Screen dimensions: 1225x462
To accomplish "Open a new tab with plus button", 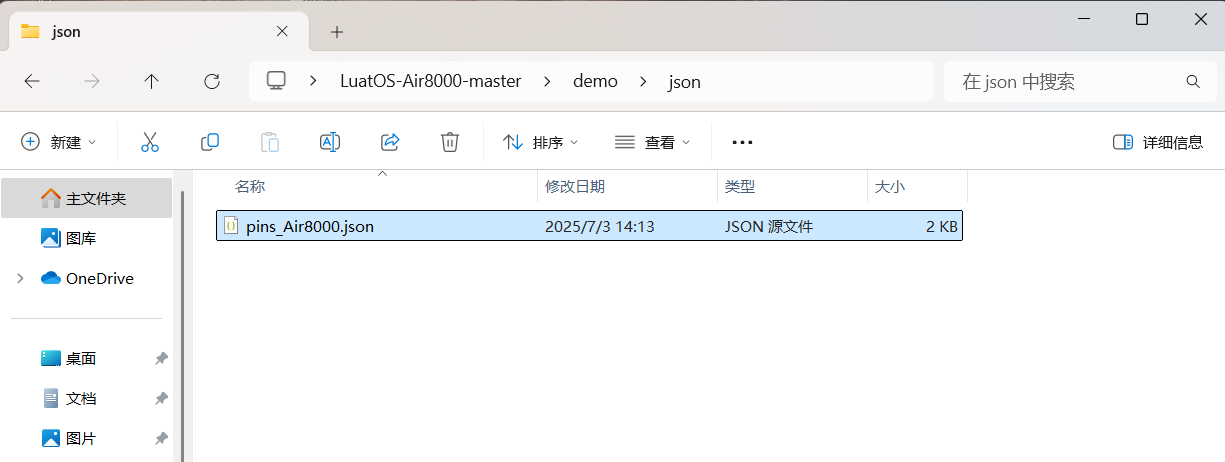I will click(337, 32).
